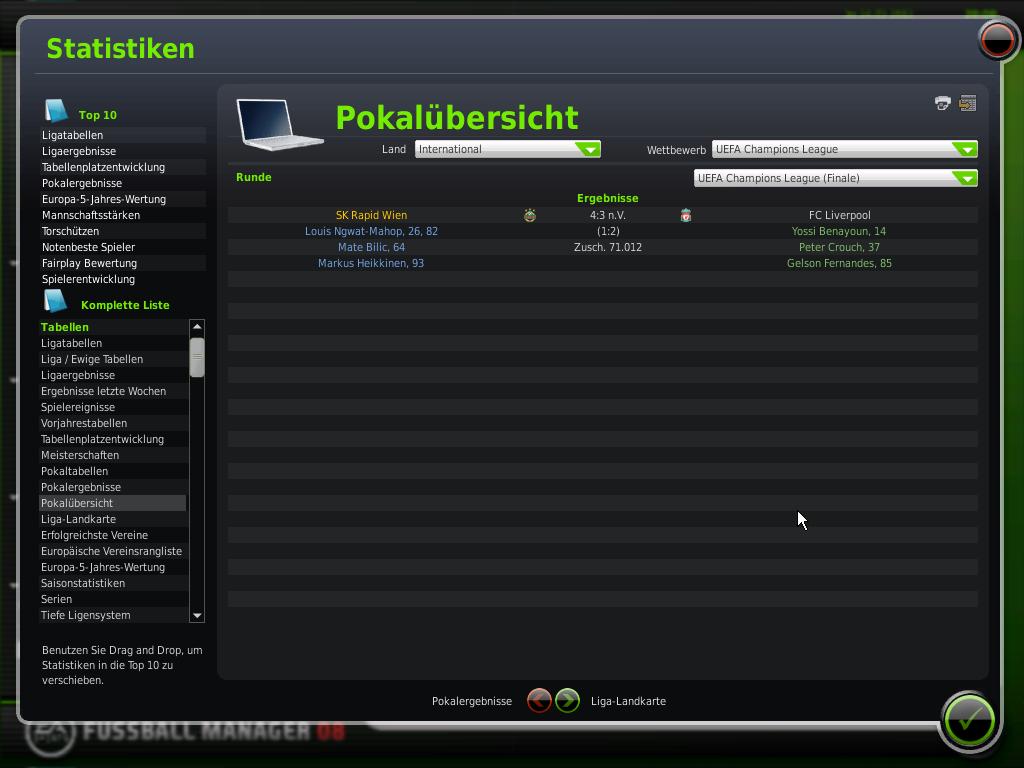The width and height of the screenshot is (1024, 768).
Task: Open the Runde dropdown showing Finale
Action: click(x=835, y=178)
